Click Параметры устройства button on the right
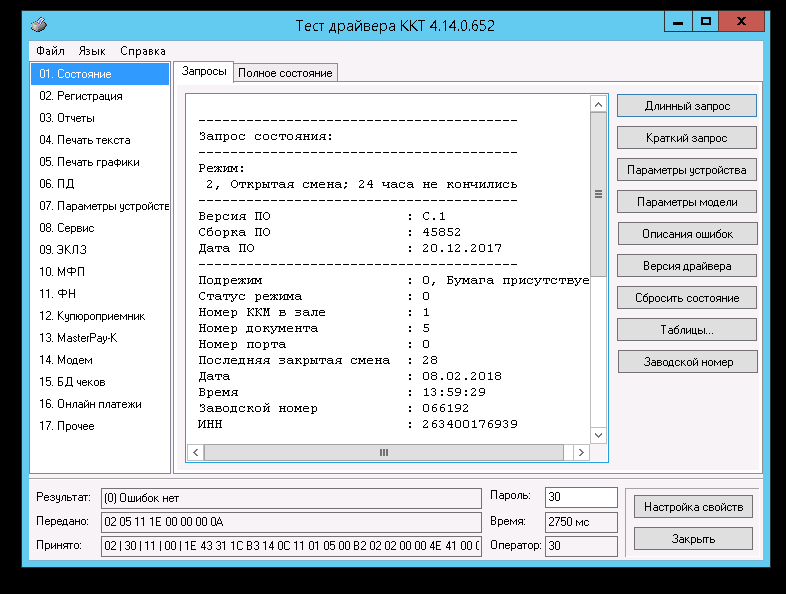 (x=687, y=170)
